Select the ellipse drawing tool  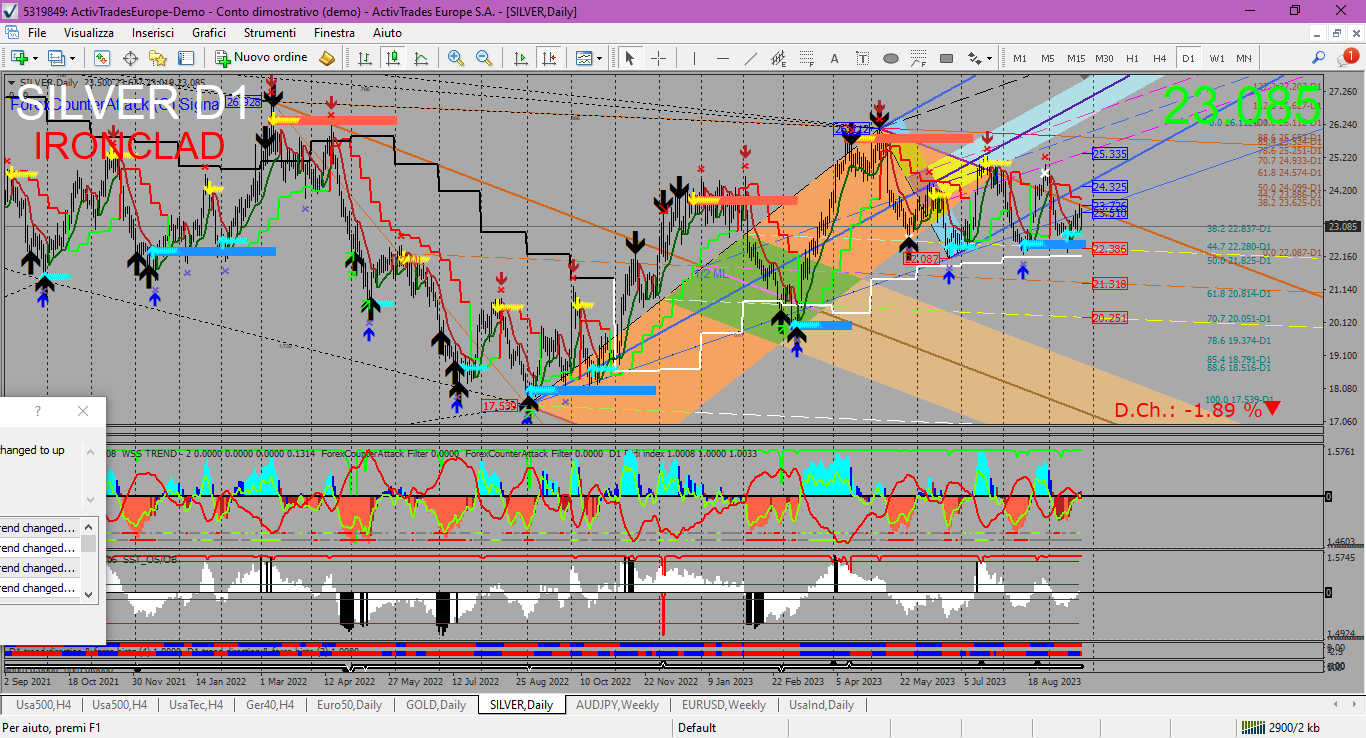tap(891, 58)
